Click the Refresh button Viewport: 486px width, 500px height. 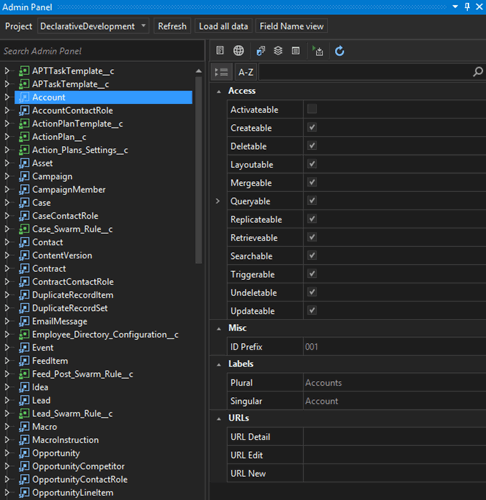point(172,26)
